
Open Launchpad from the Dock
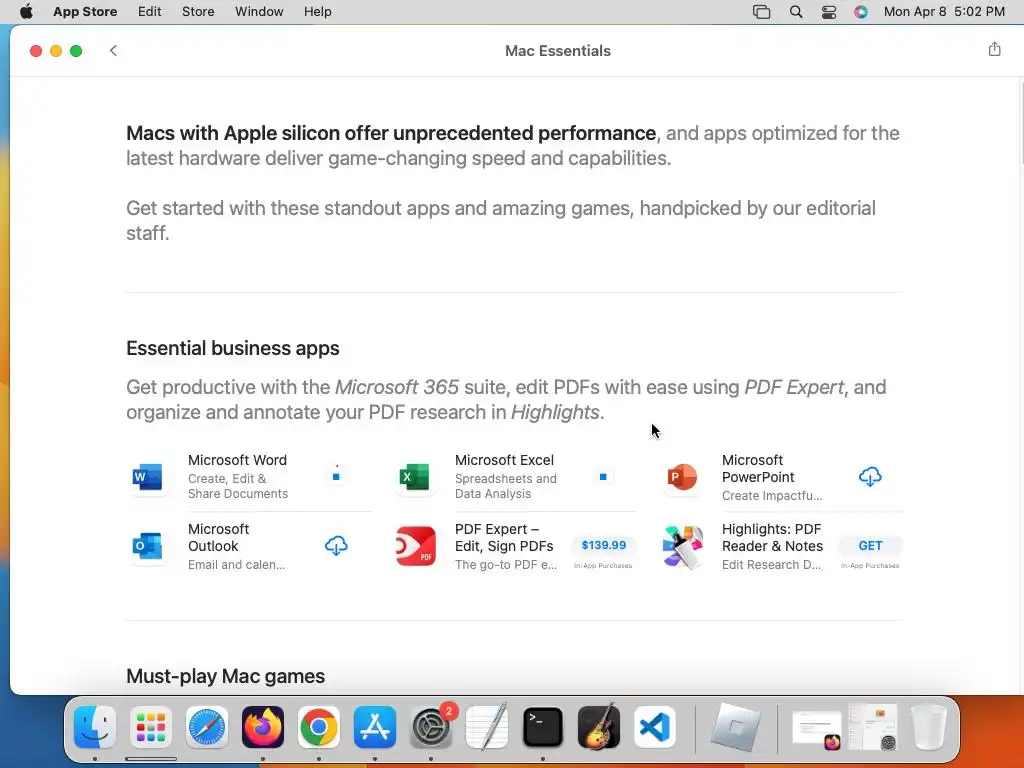(x=151, y=727)
